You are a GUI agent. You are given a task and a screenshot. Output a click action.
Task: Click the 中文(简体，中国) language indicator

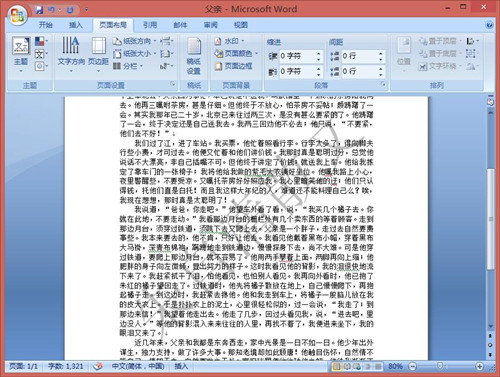pyautogui.click(x=138, y=366)
